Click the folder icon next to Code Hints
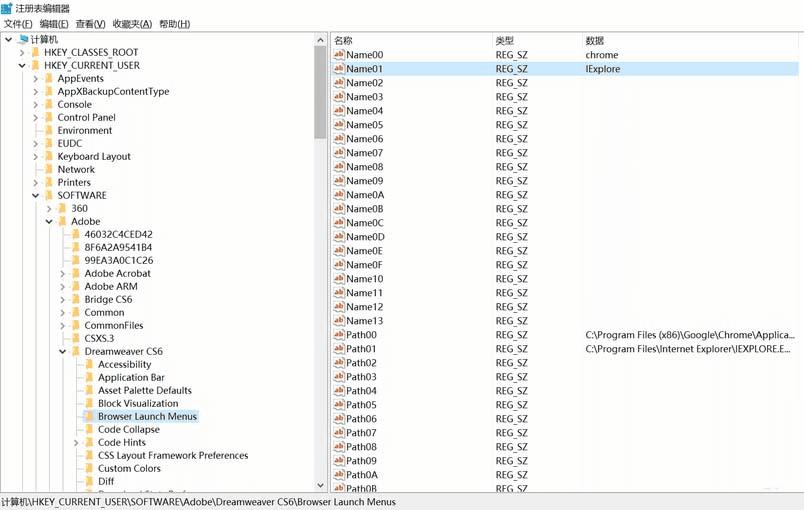Image resolution: width=804 pixels, height=510 pixels. [89, 442]
